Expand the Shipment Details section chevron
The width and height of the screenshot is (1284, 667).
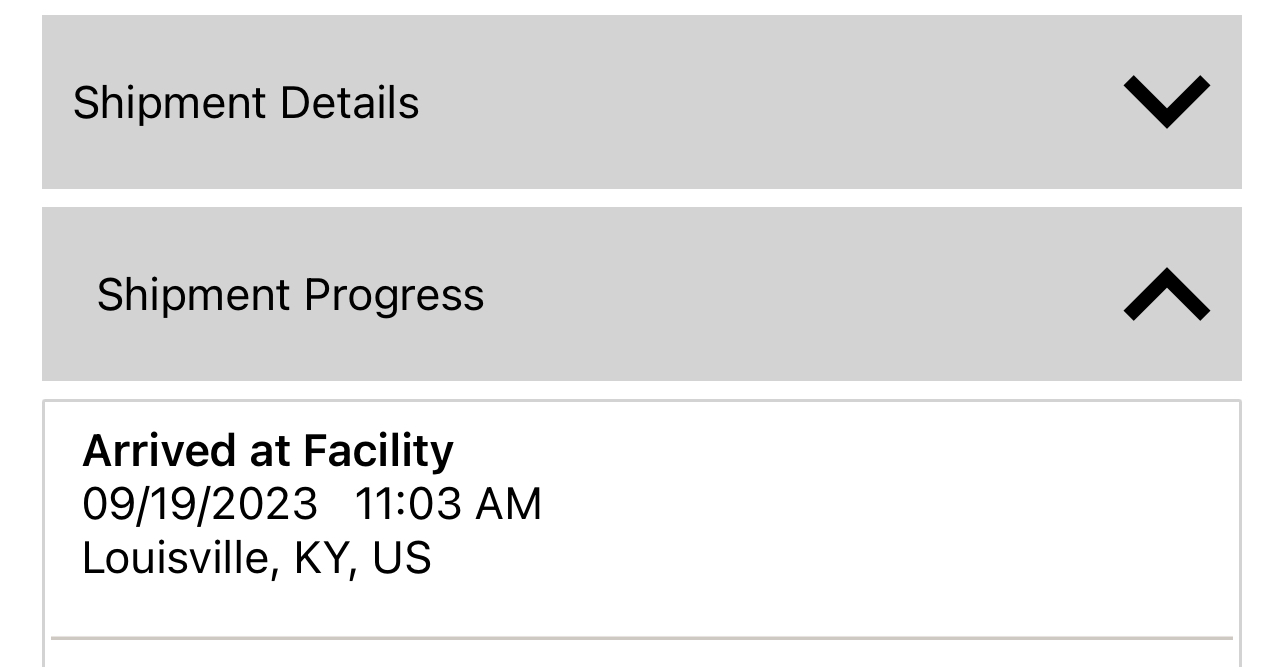(x=1166, y=102)
